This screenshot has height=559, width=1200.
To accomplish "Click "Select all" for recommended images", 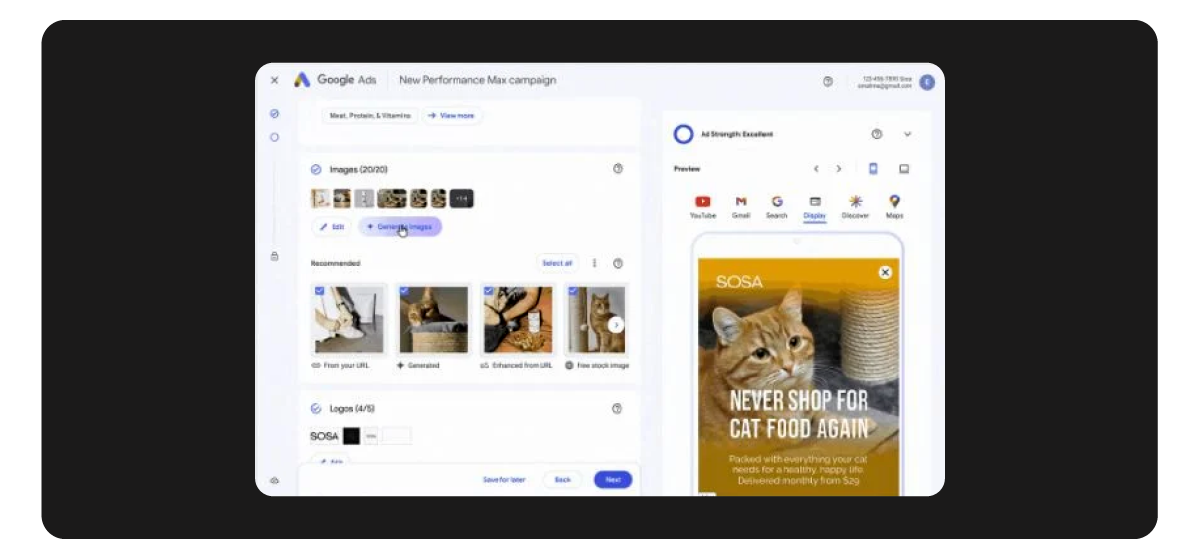I will 557,263.
